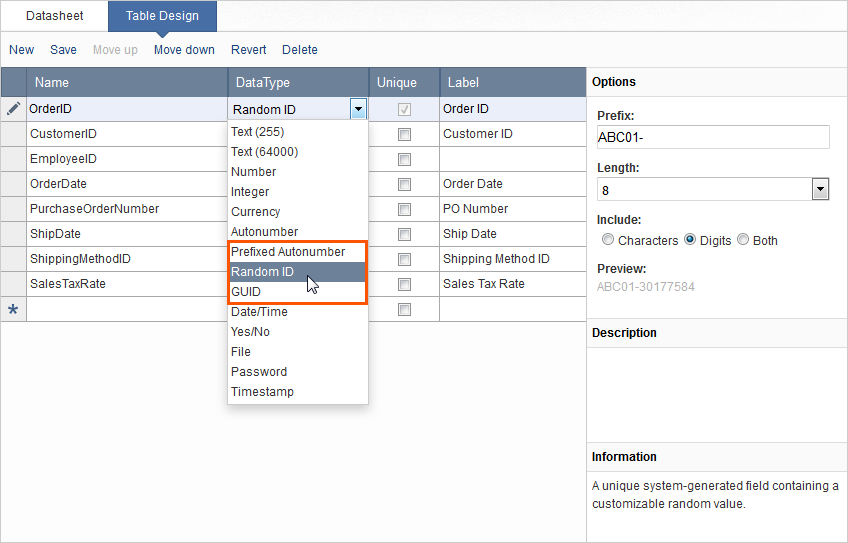This screenshot has height=543, width=848.
Task: Select GUID from the data type list
Action: (x=246, y=292)
